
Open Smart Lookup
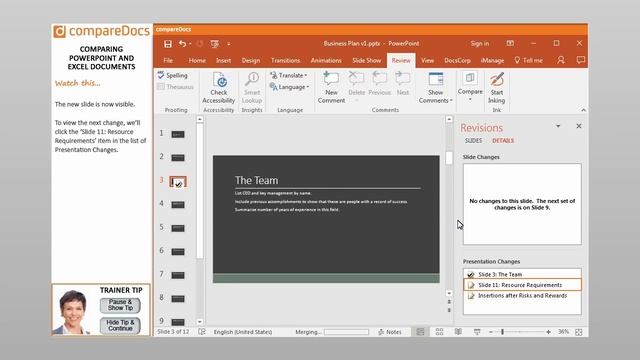(252, 88)
